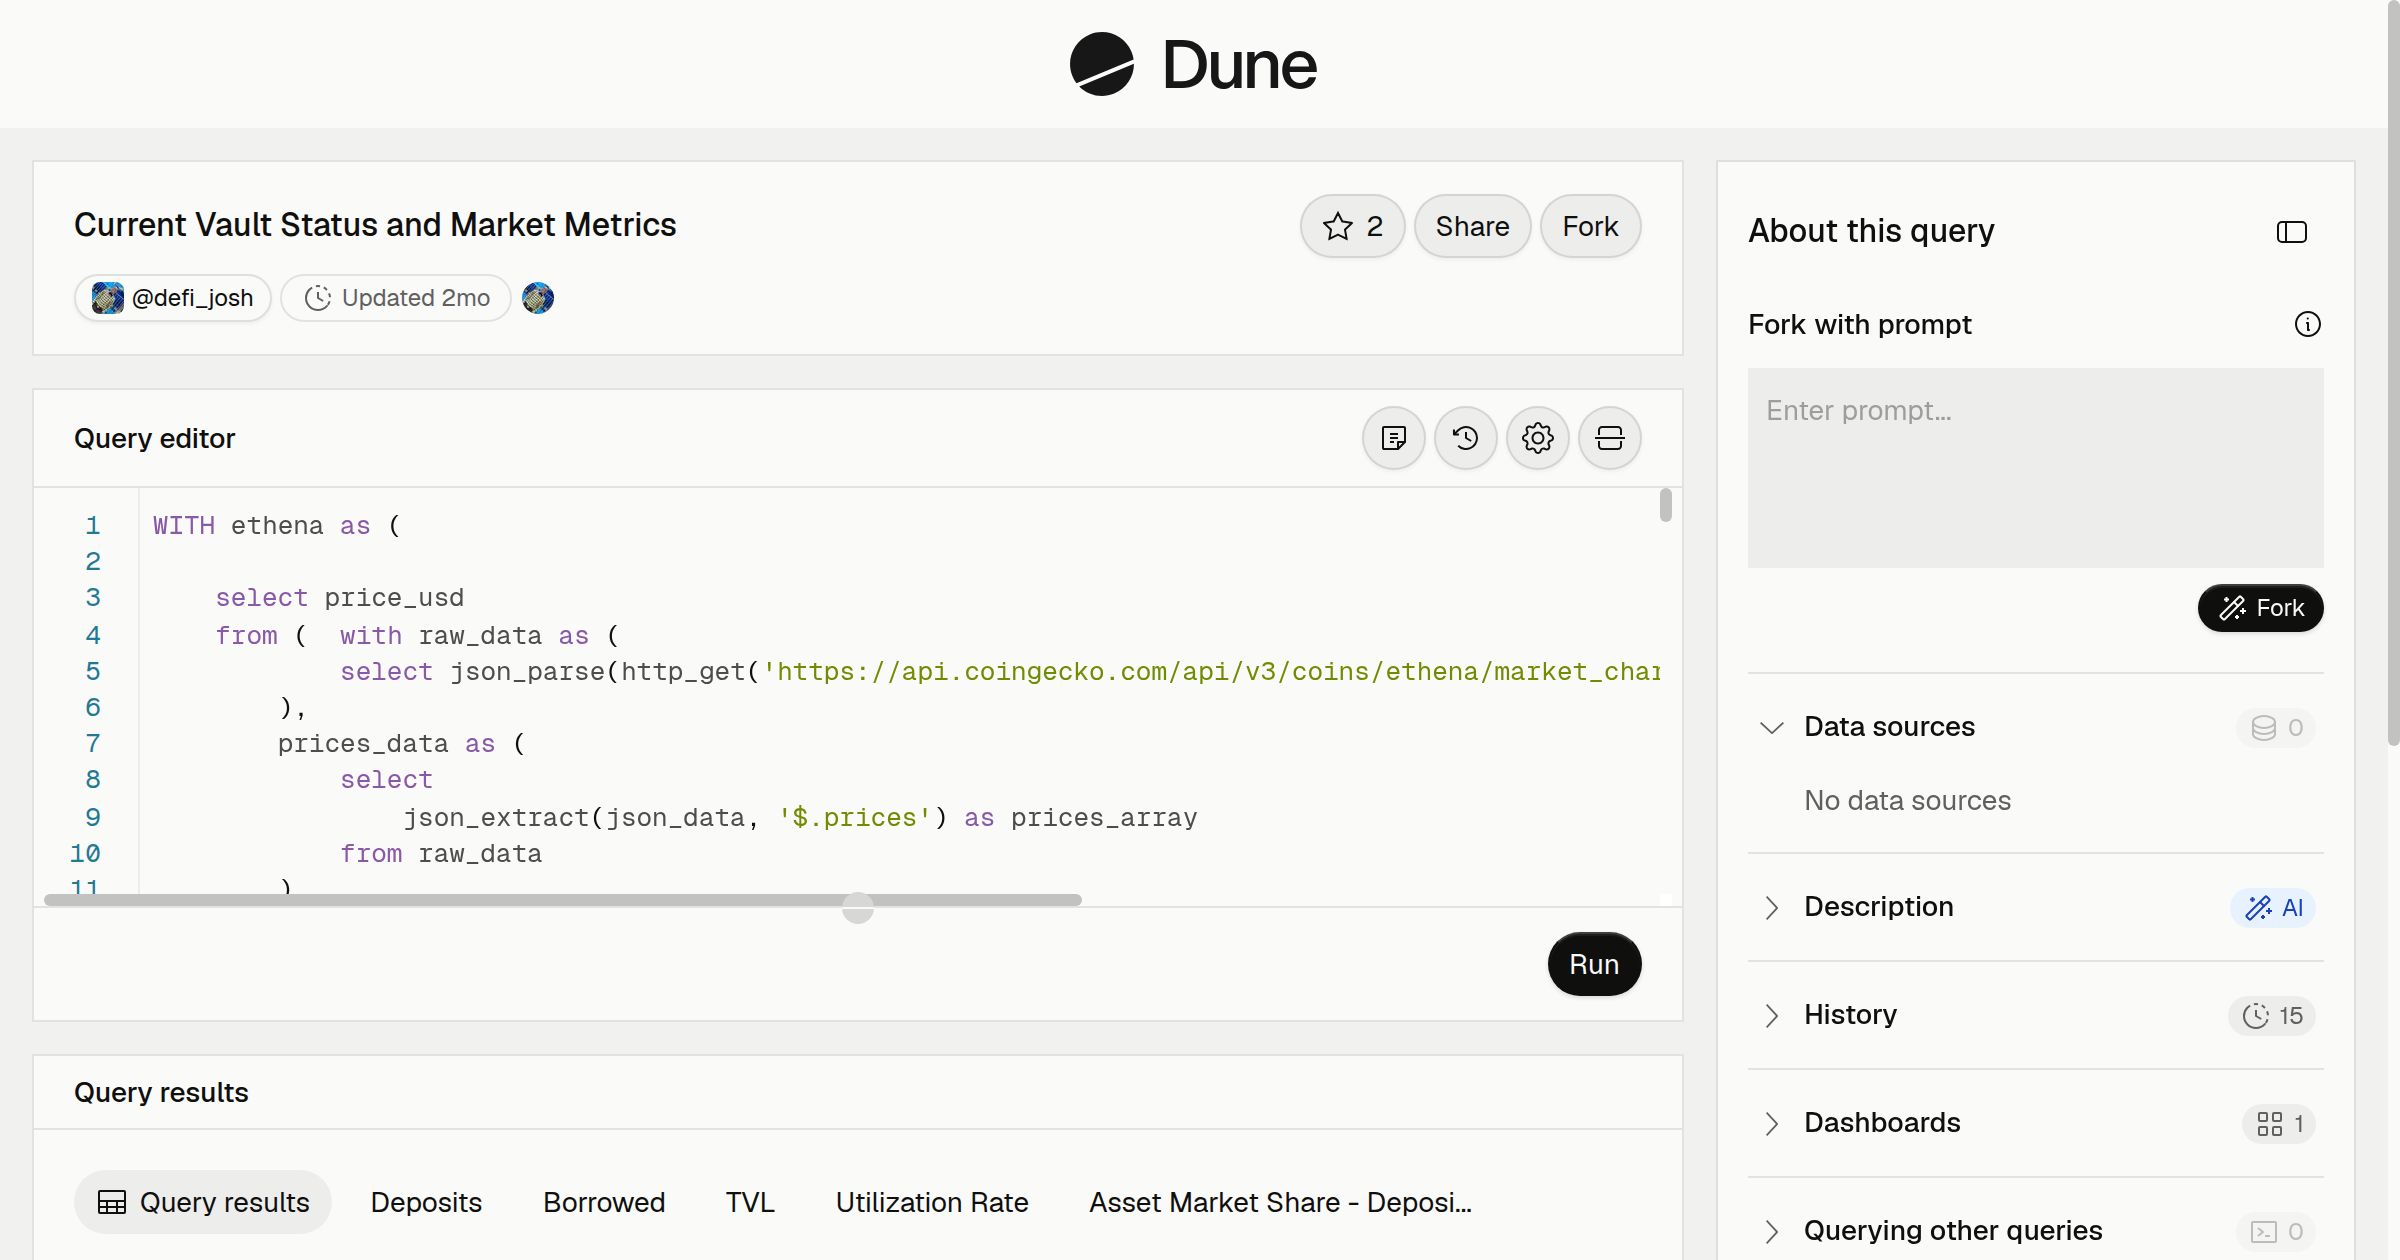Open Asset Market Share - Deposi... tab
Screen dimensions: 2400x1260
coord(1280,1202)
